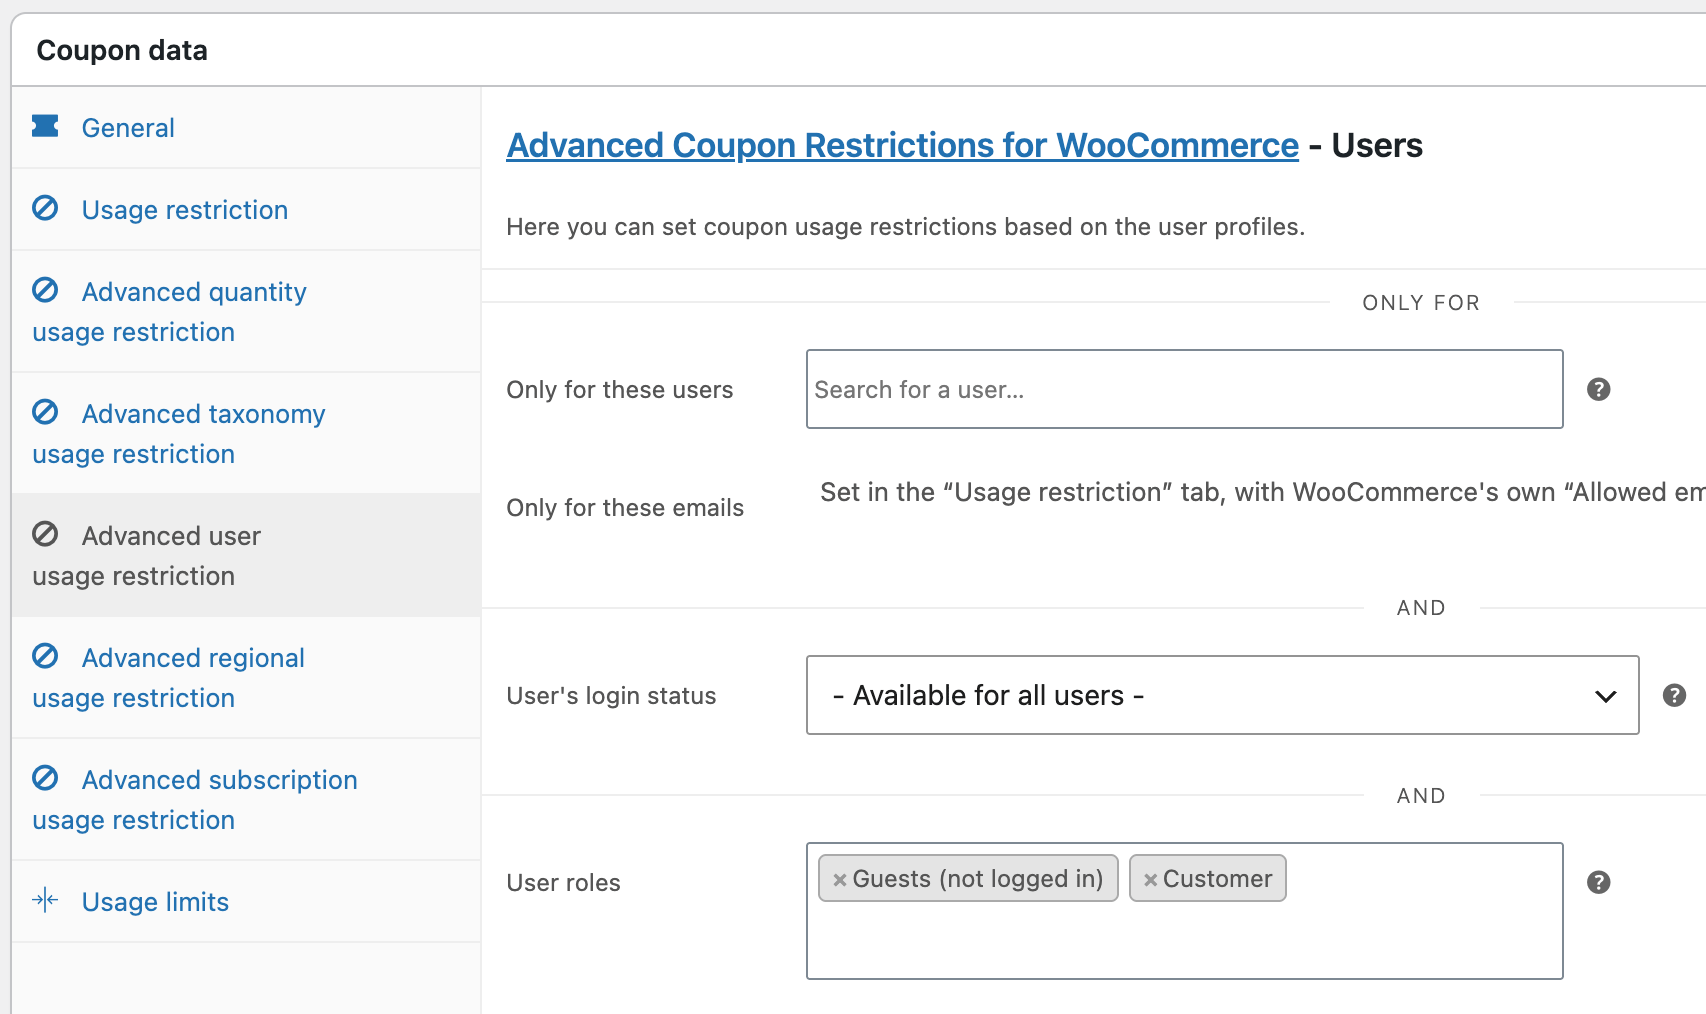Show help tip for User's login status

click(x=1675, y=695)
